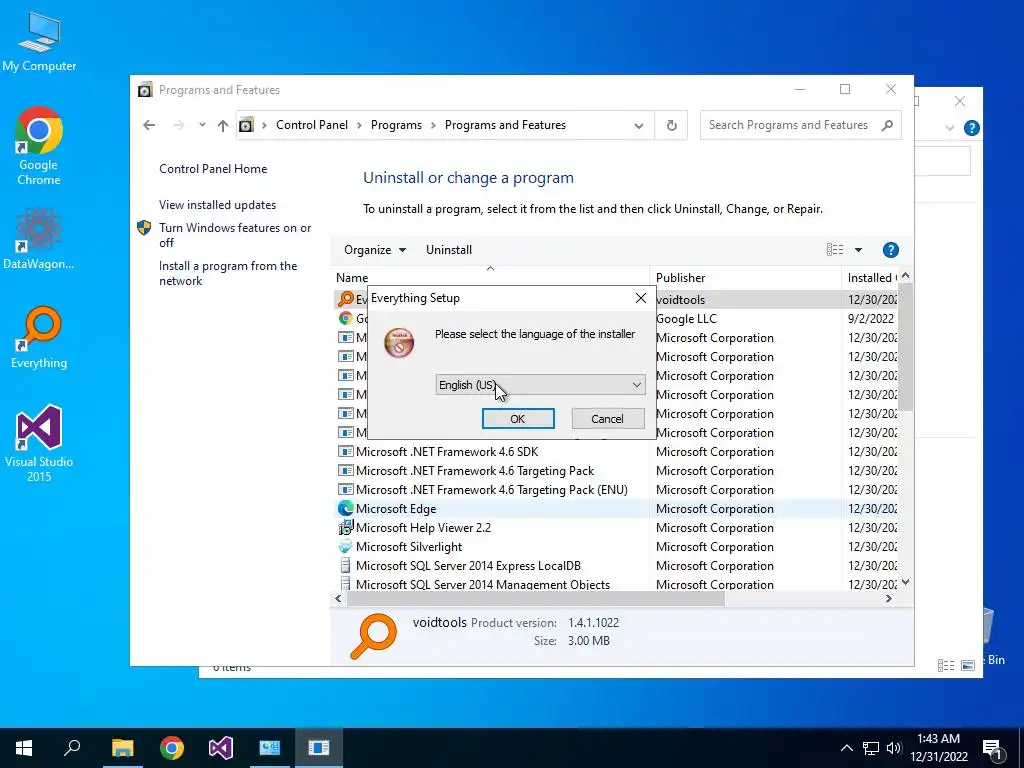The width and height of the screenshot is (1024, 768).
Task: Click Uninstall in the toolbar
Action: (x=449, y=250)
